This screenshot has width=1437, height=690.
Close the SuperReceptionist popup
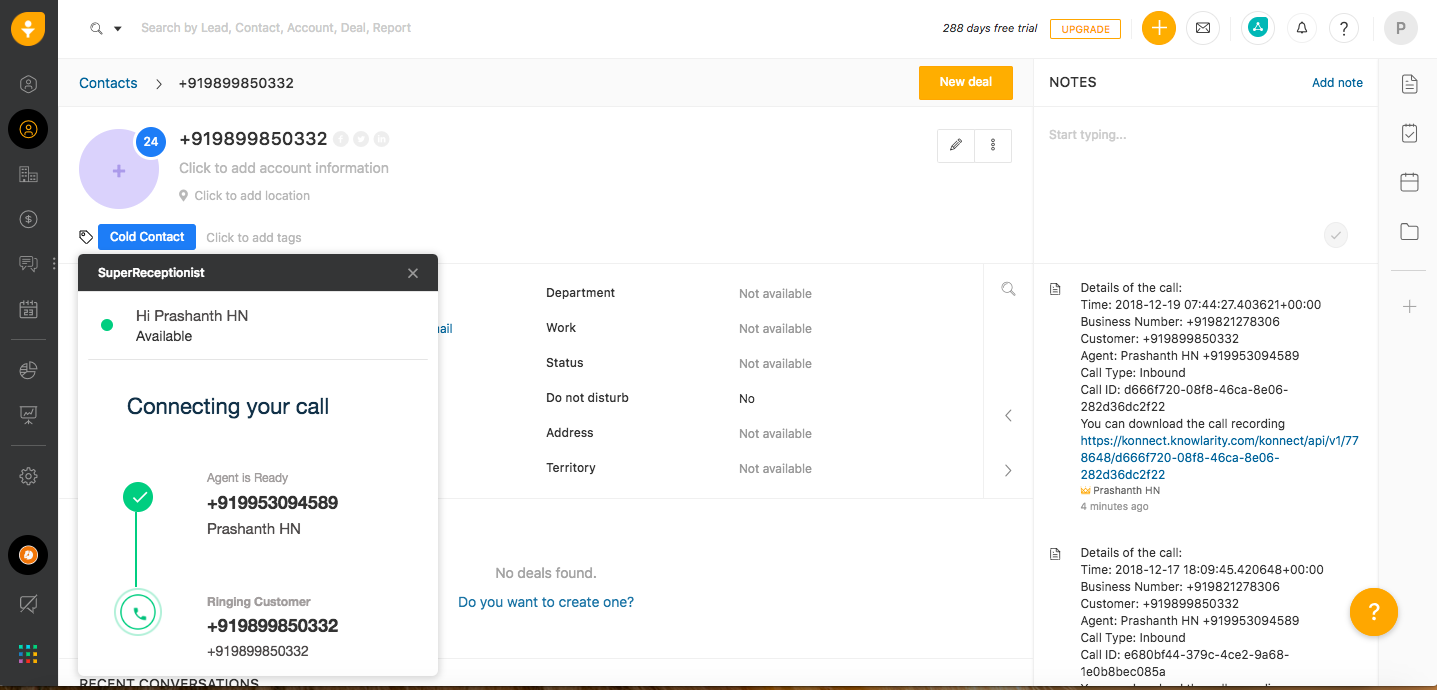point(413,273)
